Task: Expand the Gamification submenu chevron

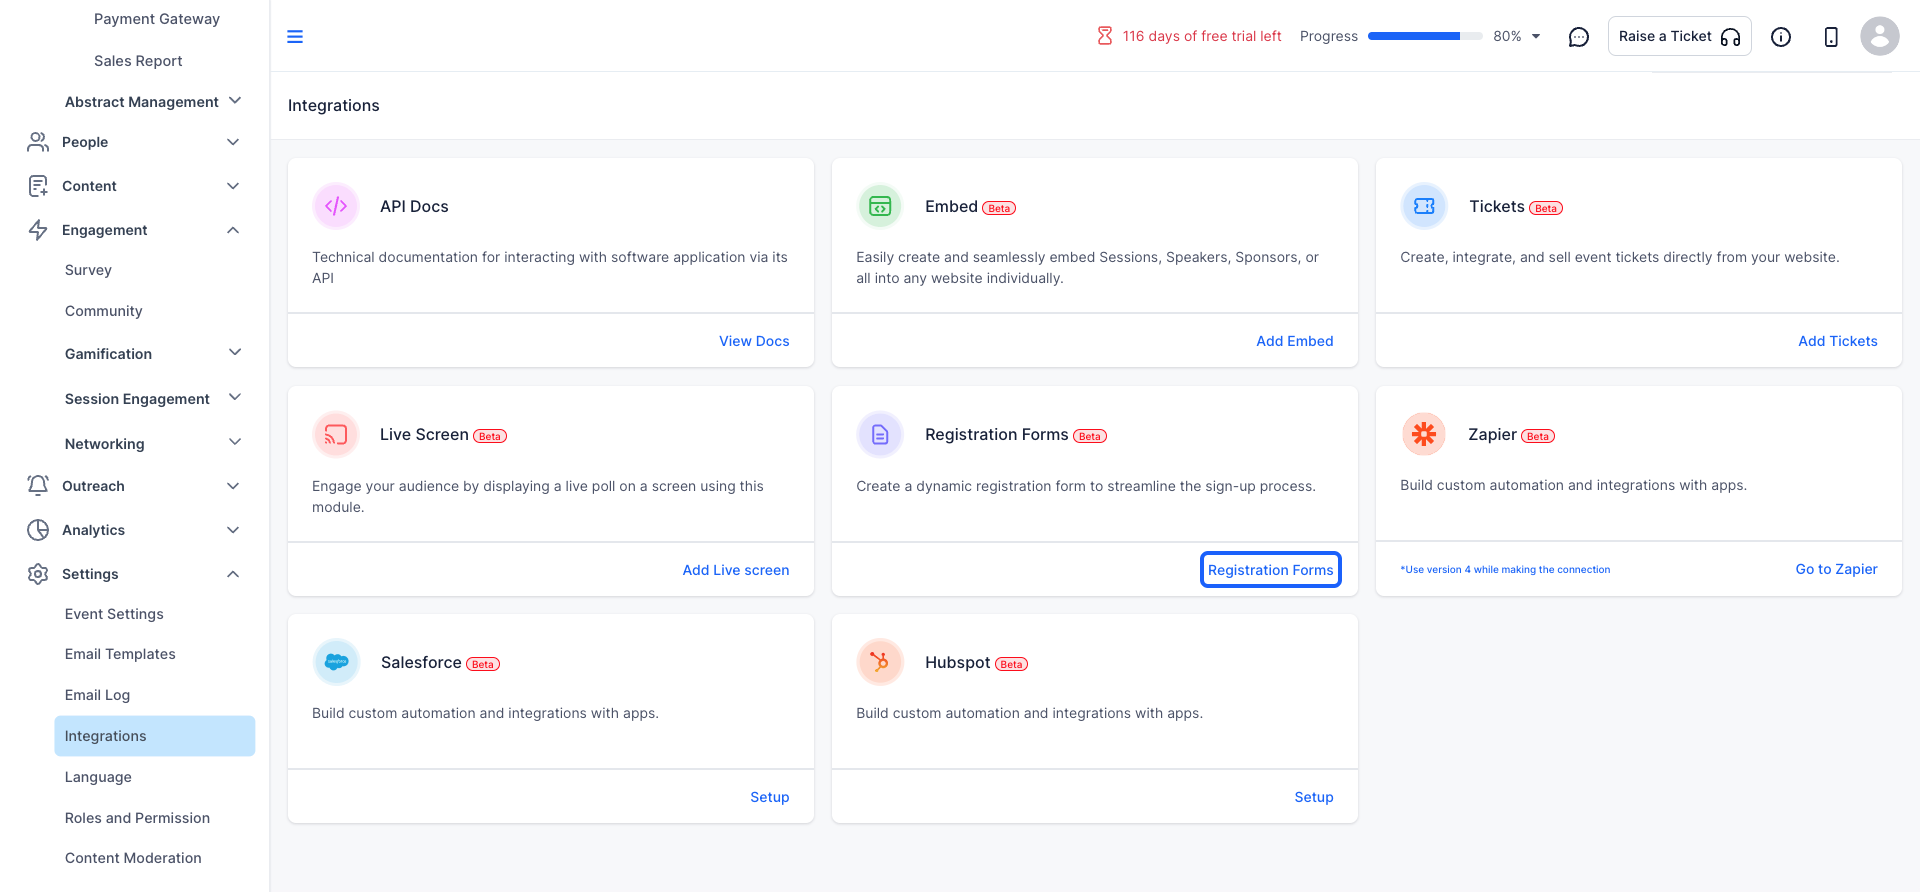Action: [x=235, y=352]
